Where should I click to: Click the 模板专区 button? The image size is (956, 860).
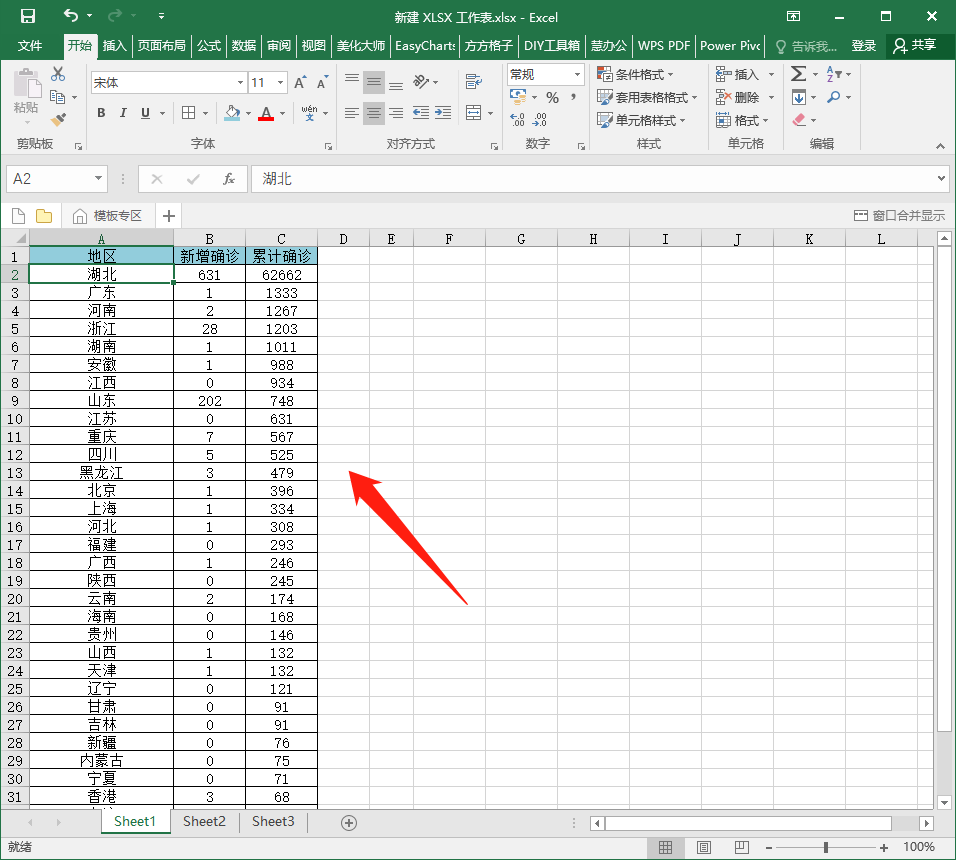point(107,216)
